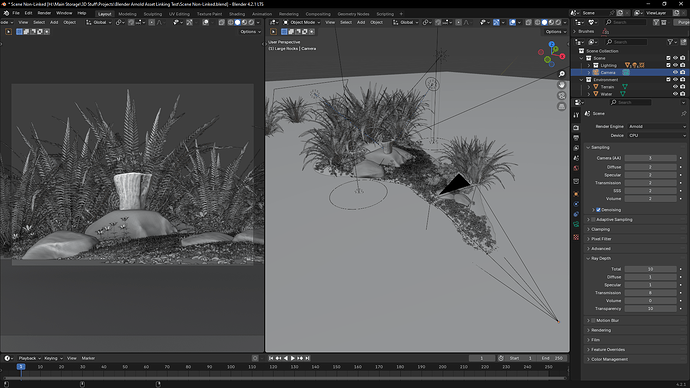
Task: Select the tweak tool icon in left viewport
Action: (8, 32)
